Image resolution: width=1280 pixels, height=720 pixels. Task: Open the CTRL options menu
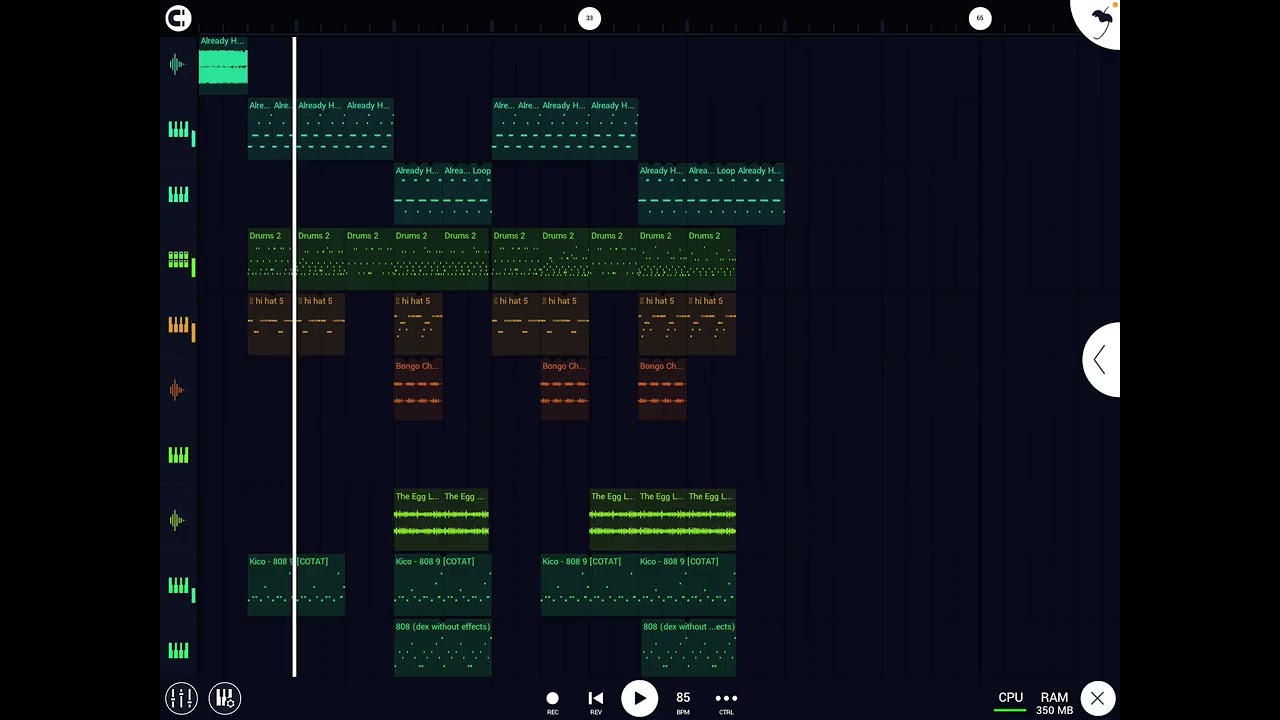pyautogui.click(x=726, y=702)
